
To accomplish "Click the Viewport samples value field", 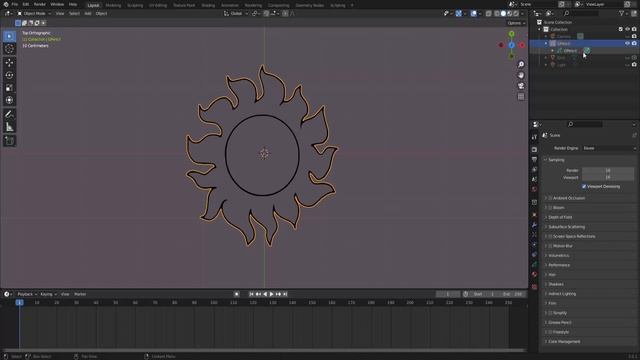I will (608, 178).
